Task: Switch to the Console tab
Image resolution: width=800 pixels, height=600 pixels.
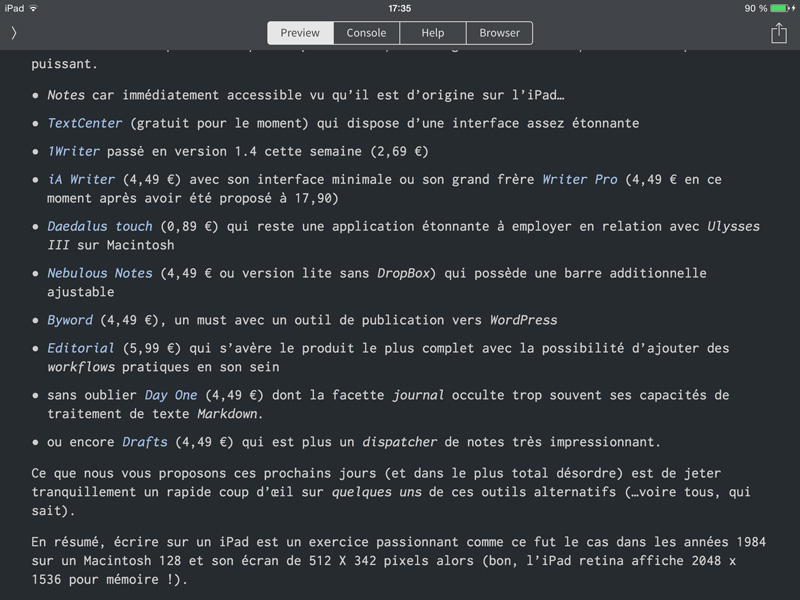Action: [366, 33]
